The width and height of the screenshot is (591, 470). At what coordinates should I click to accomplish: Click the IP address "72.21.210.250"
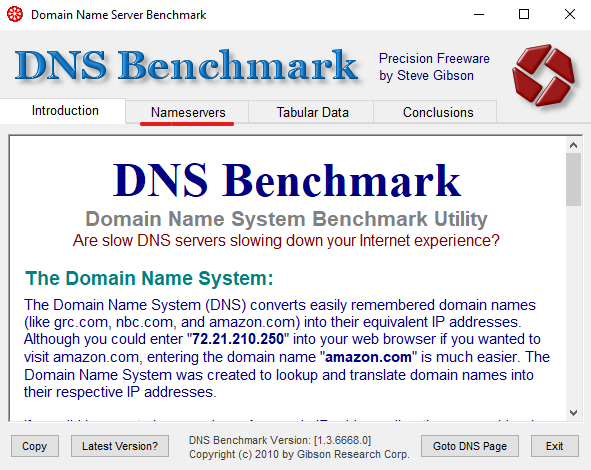238,339
